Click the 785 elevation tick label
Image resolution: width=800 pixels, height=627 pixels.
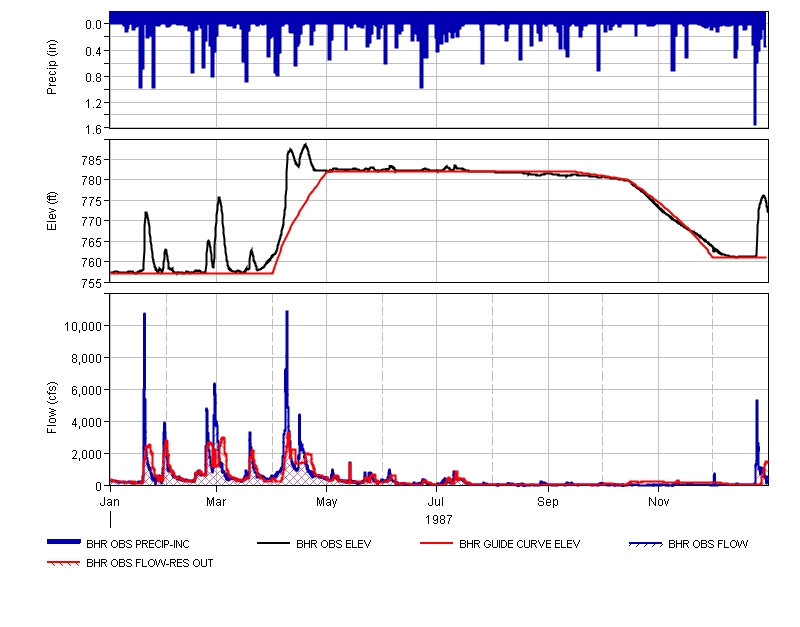tap(92, 160)
